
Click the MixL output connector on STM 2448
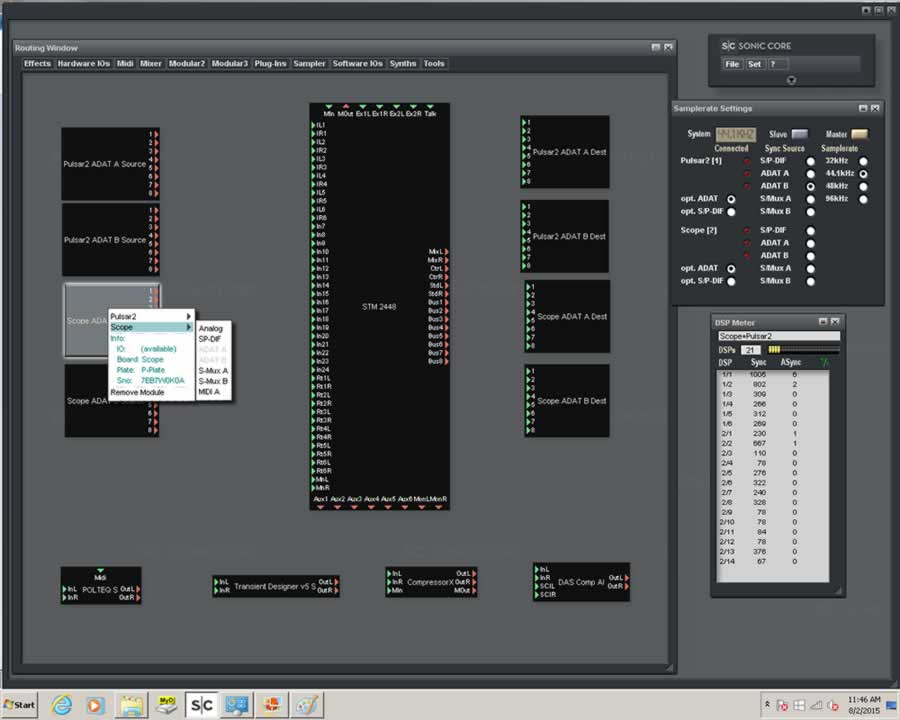pyautogui.click(x=446, y=251)
